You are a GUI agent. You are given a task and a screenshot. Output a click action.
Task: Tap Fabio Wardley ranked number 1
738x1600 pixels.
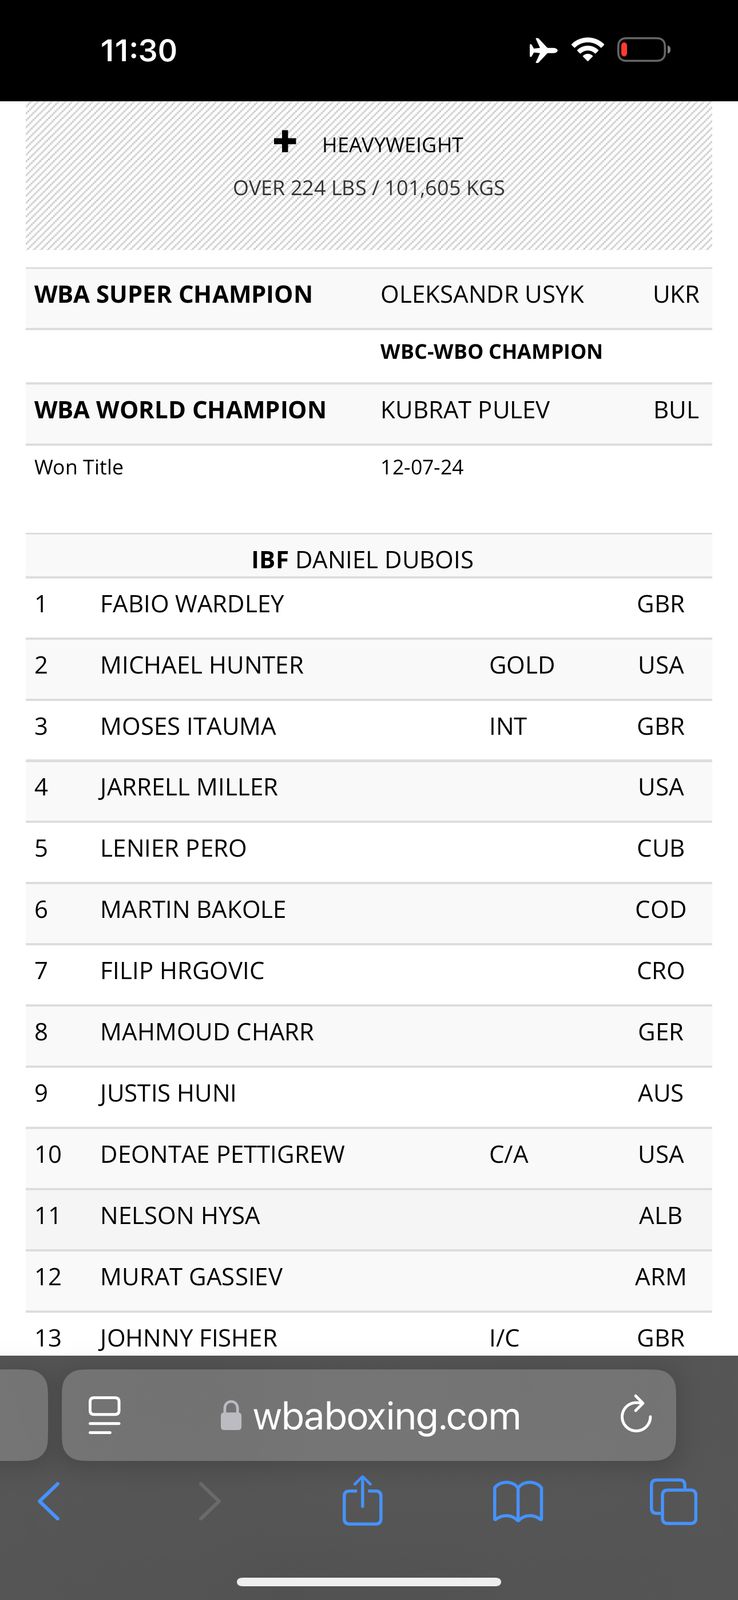tap(192, 604)
